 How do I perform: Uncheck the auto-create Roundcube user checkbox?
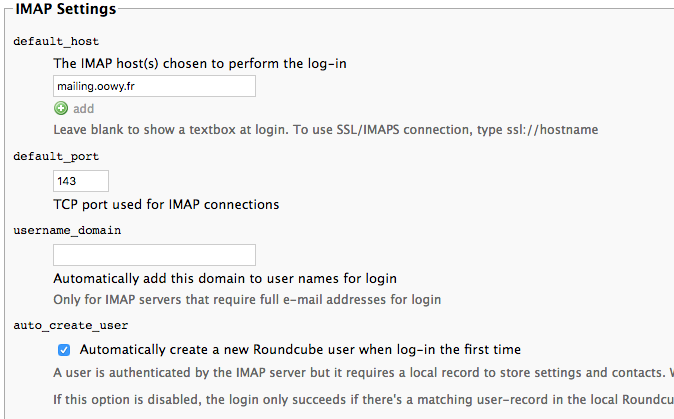pyautogui.click(x=64, y=350)
